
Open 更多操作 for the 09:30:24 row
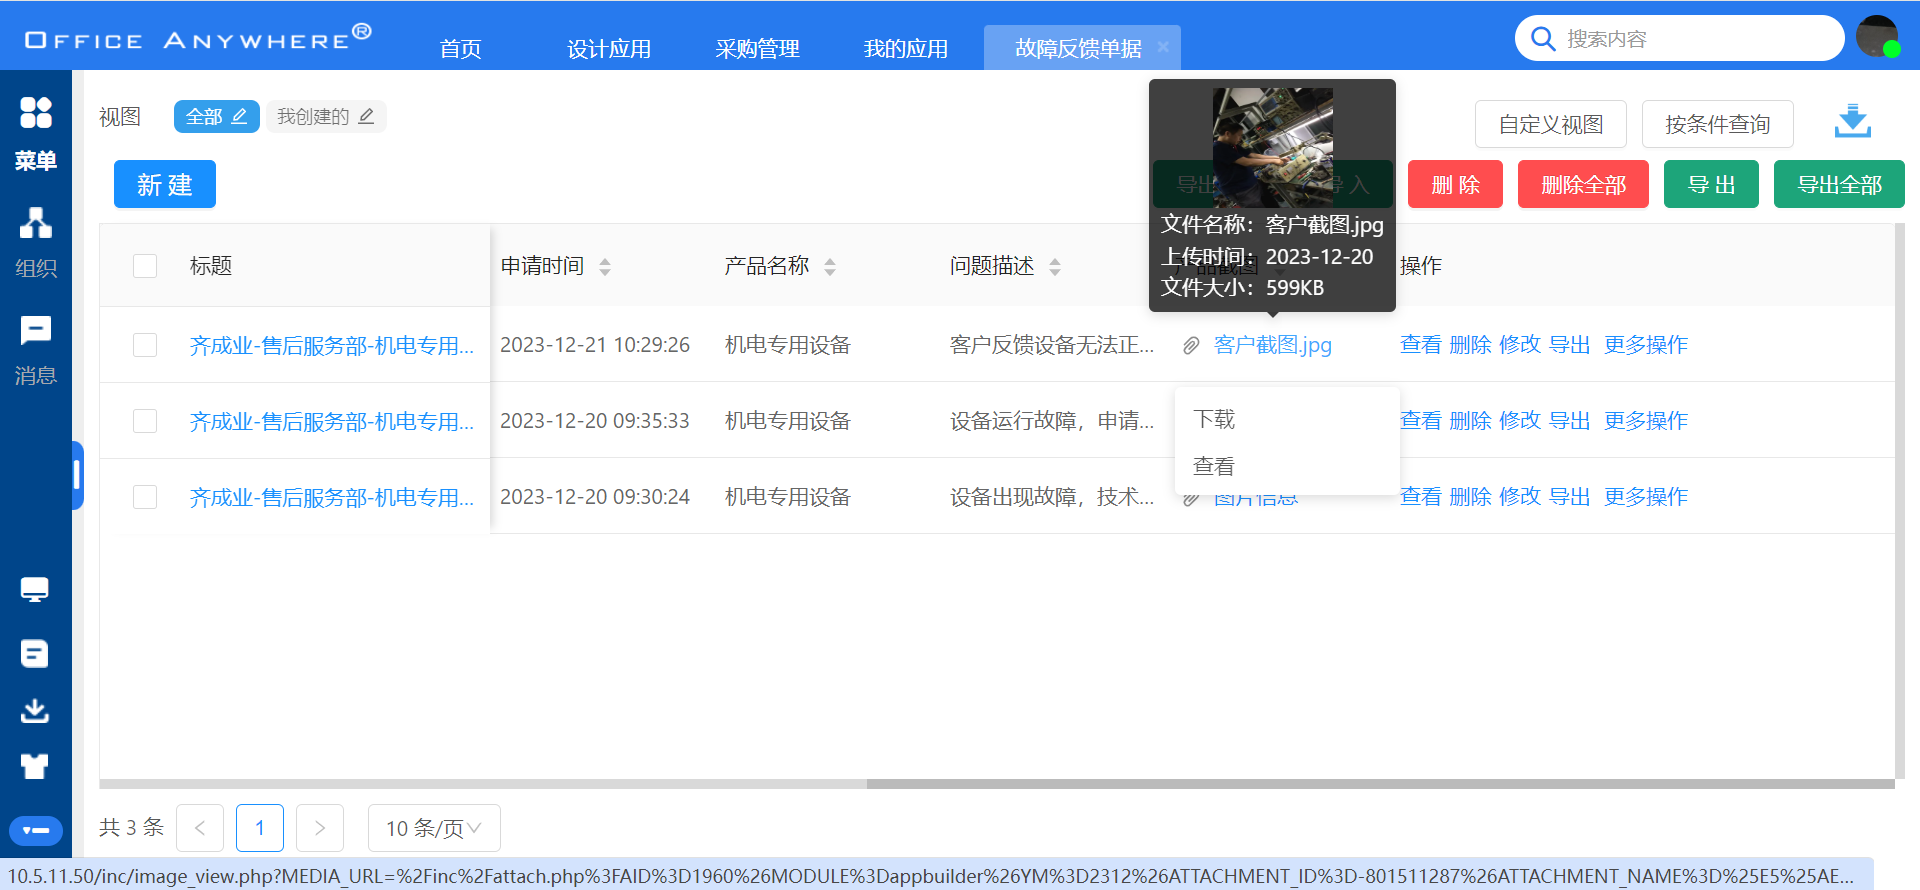(x=1646, y=497)
